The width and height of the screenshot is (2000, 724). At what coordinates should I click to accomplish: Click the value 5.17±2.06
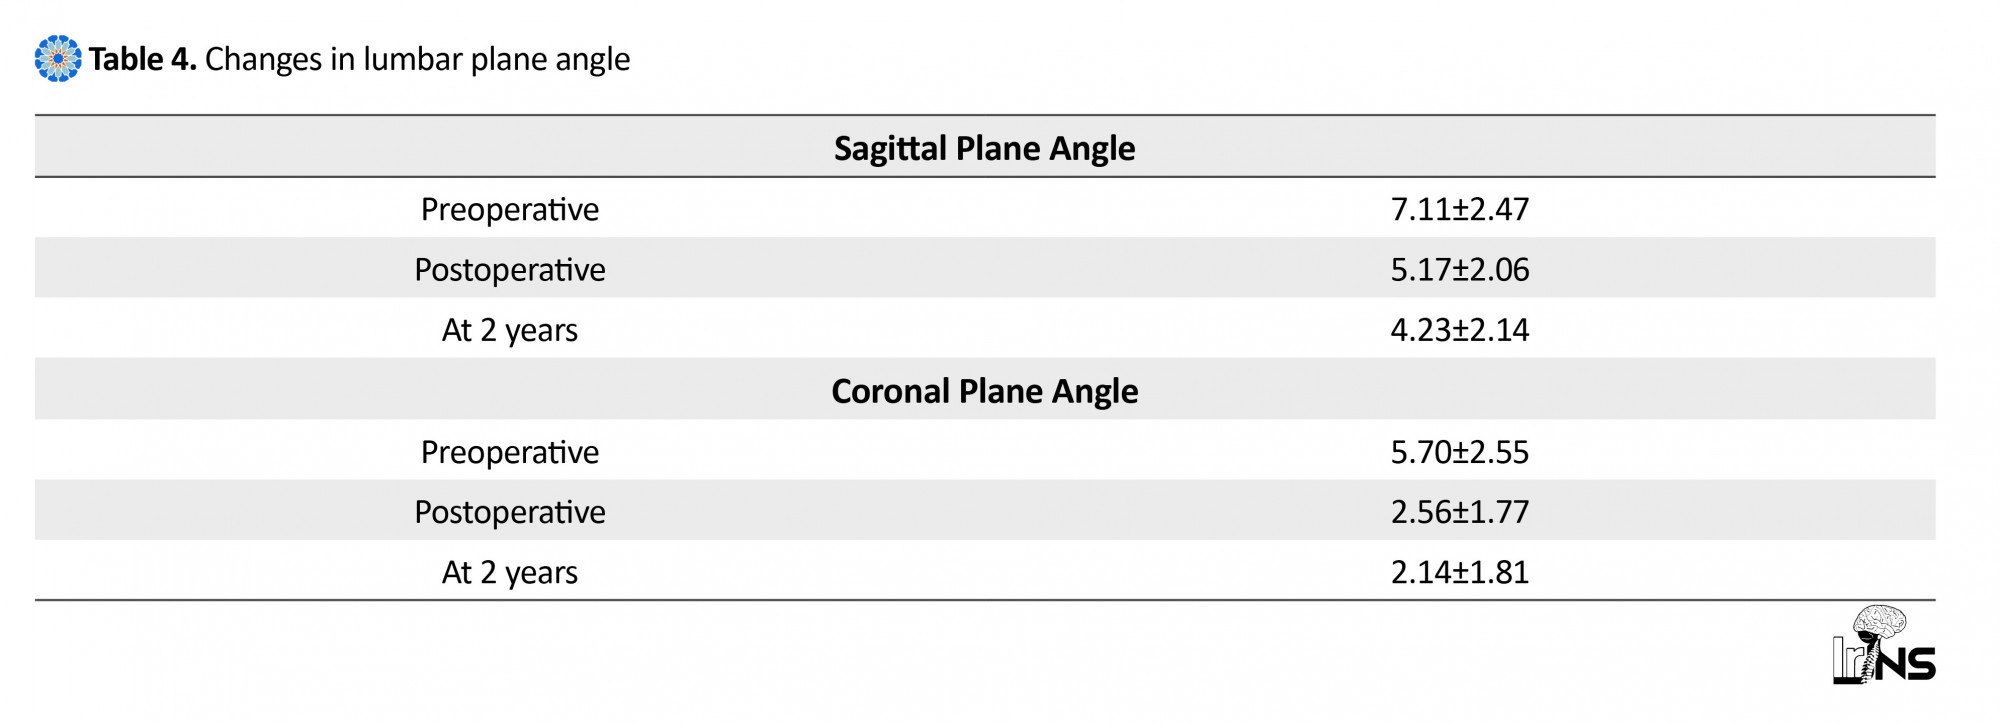pos(1460,270)
